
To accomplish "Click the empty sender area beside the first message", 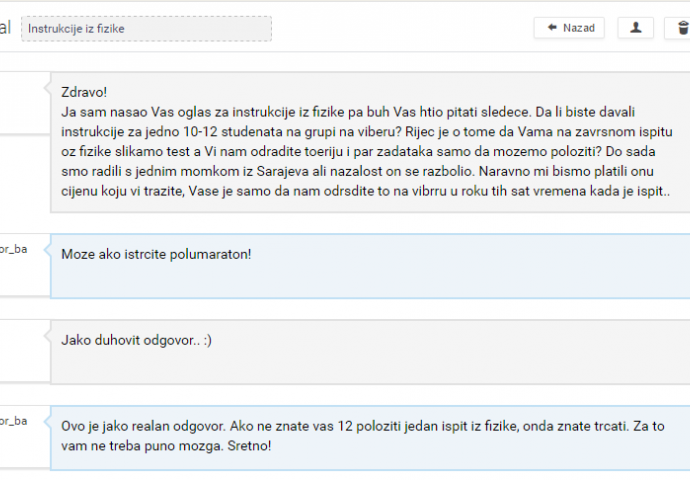I will (20, 141).
